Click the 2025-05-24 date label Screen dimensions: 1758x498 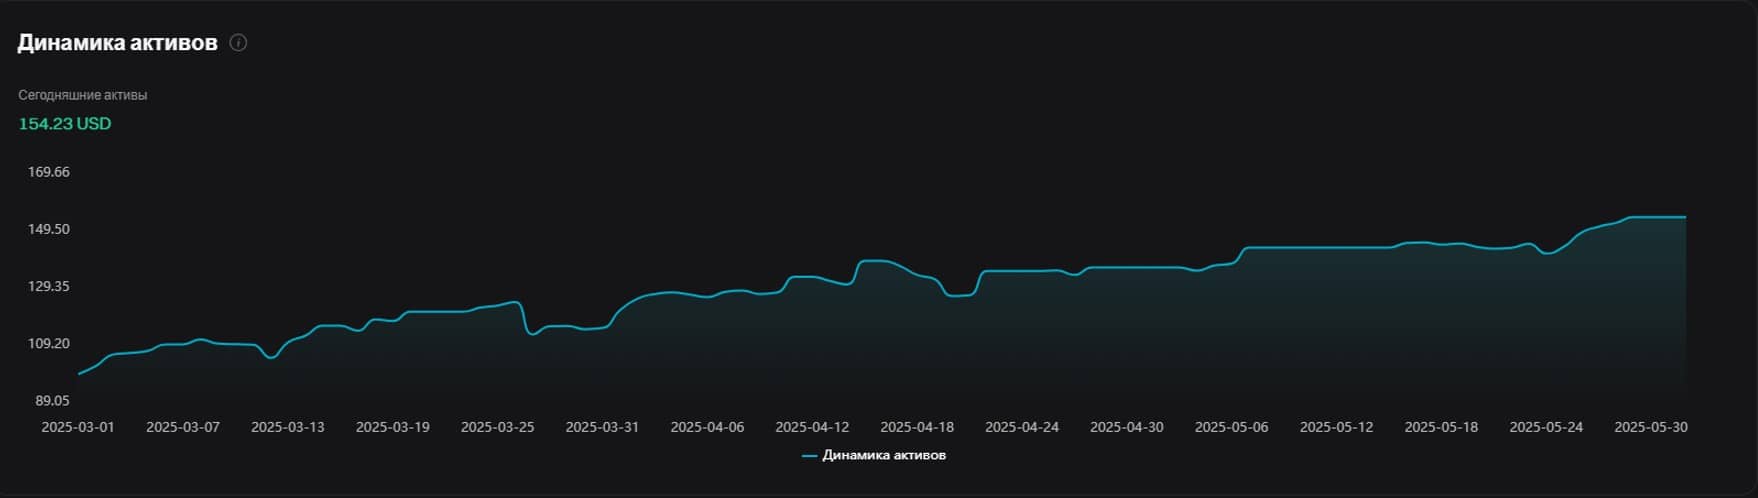point(1546,427)
